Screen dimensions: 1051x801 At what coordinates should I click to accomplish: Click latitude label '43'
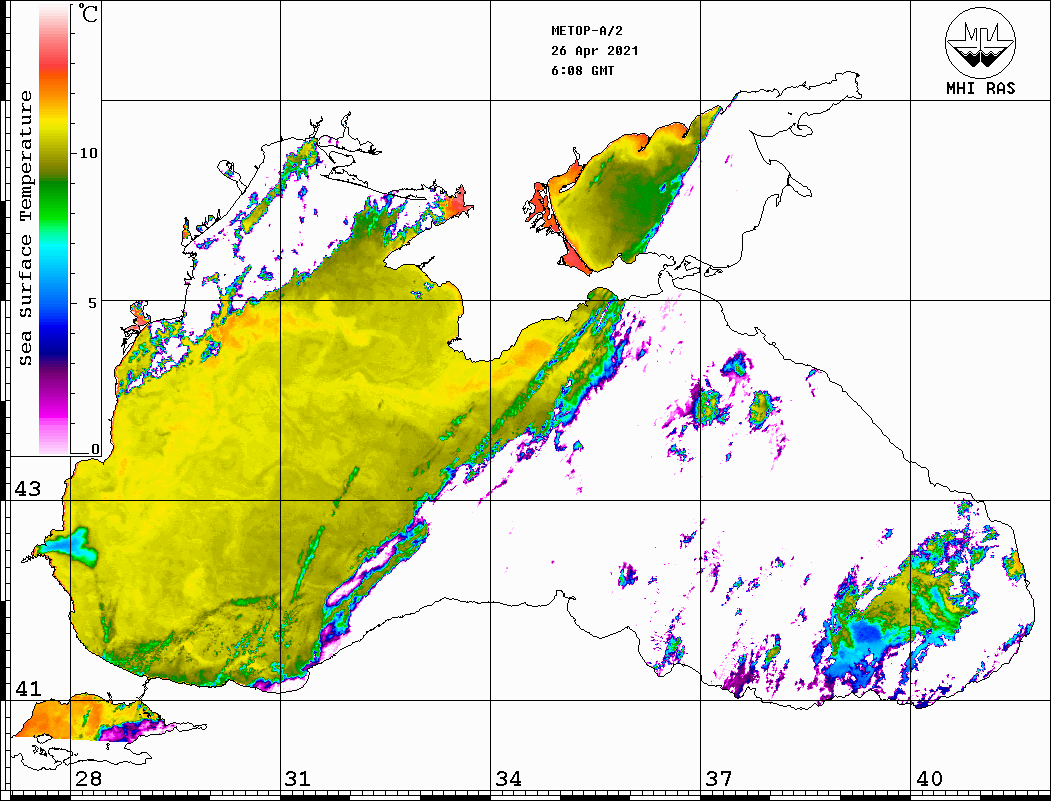click(x=27, y=489)
